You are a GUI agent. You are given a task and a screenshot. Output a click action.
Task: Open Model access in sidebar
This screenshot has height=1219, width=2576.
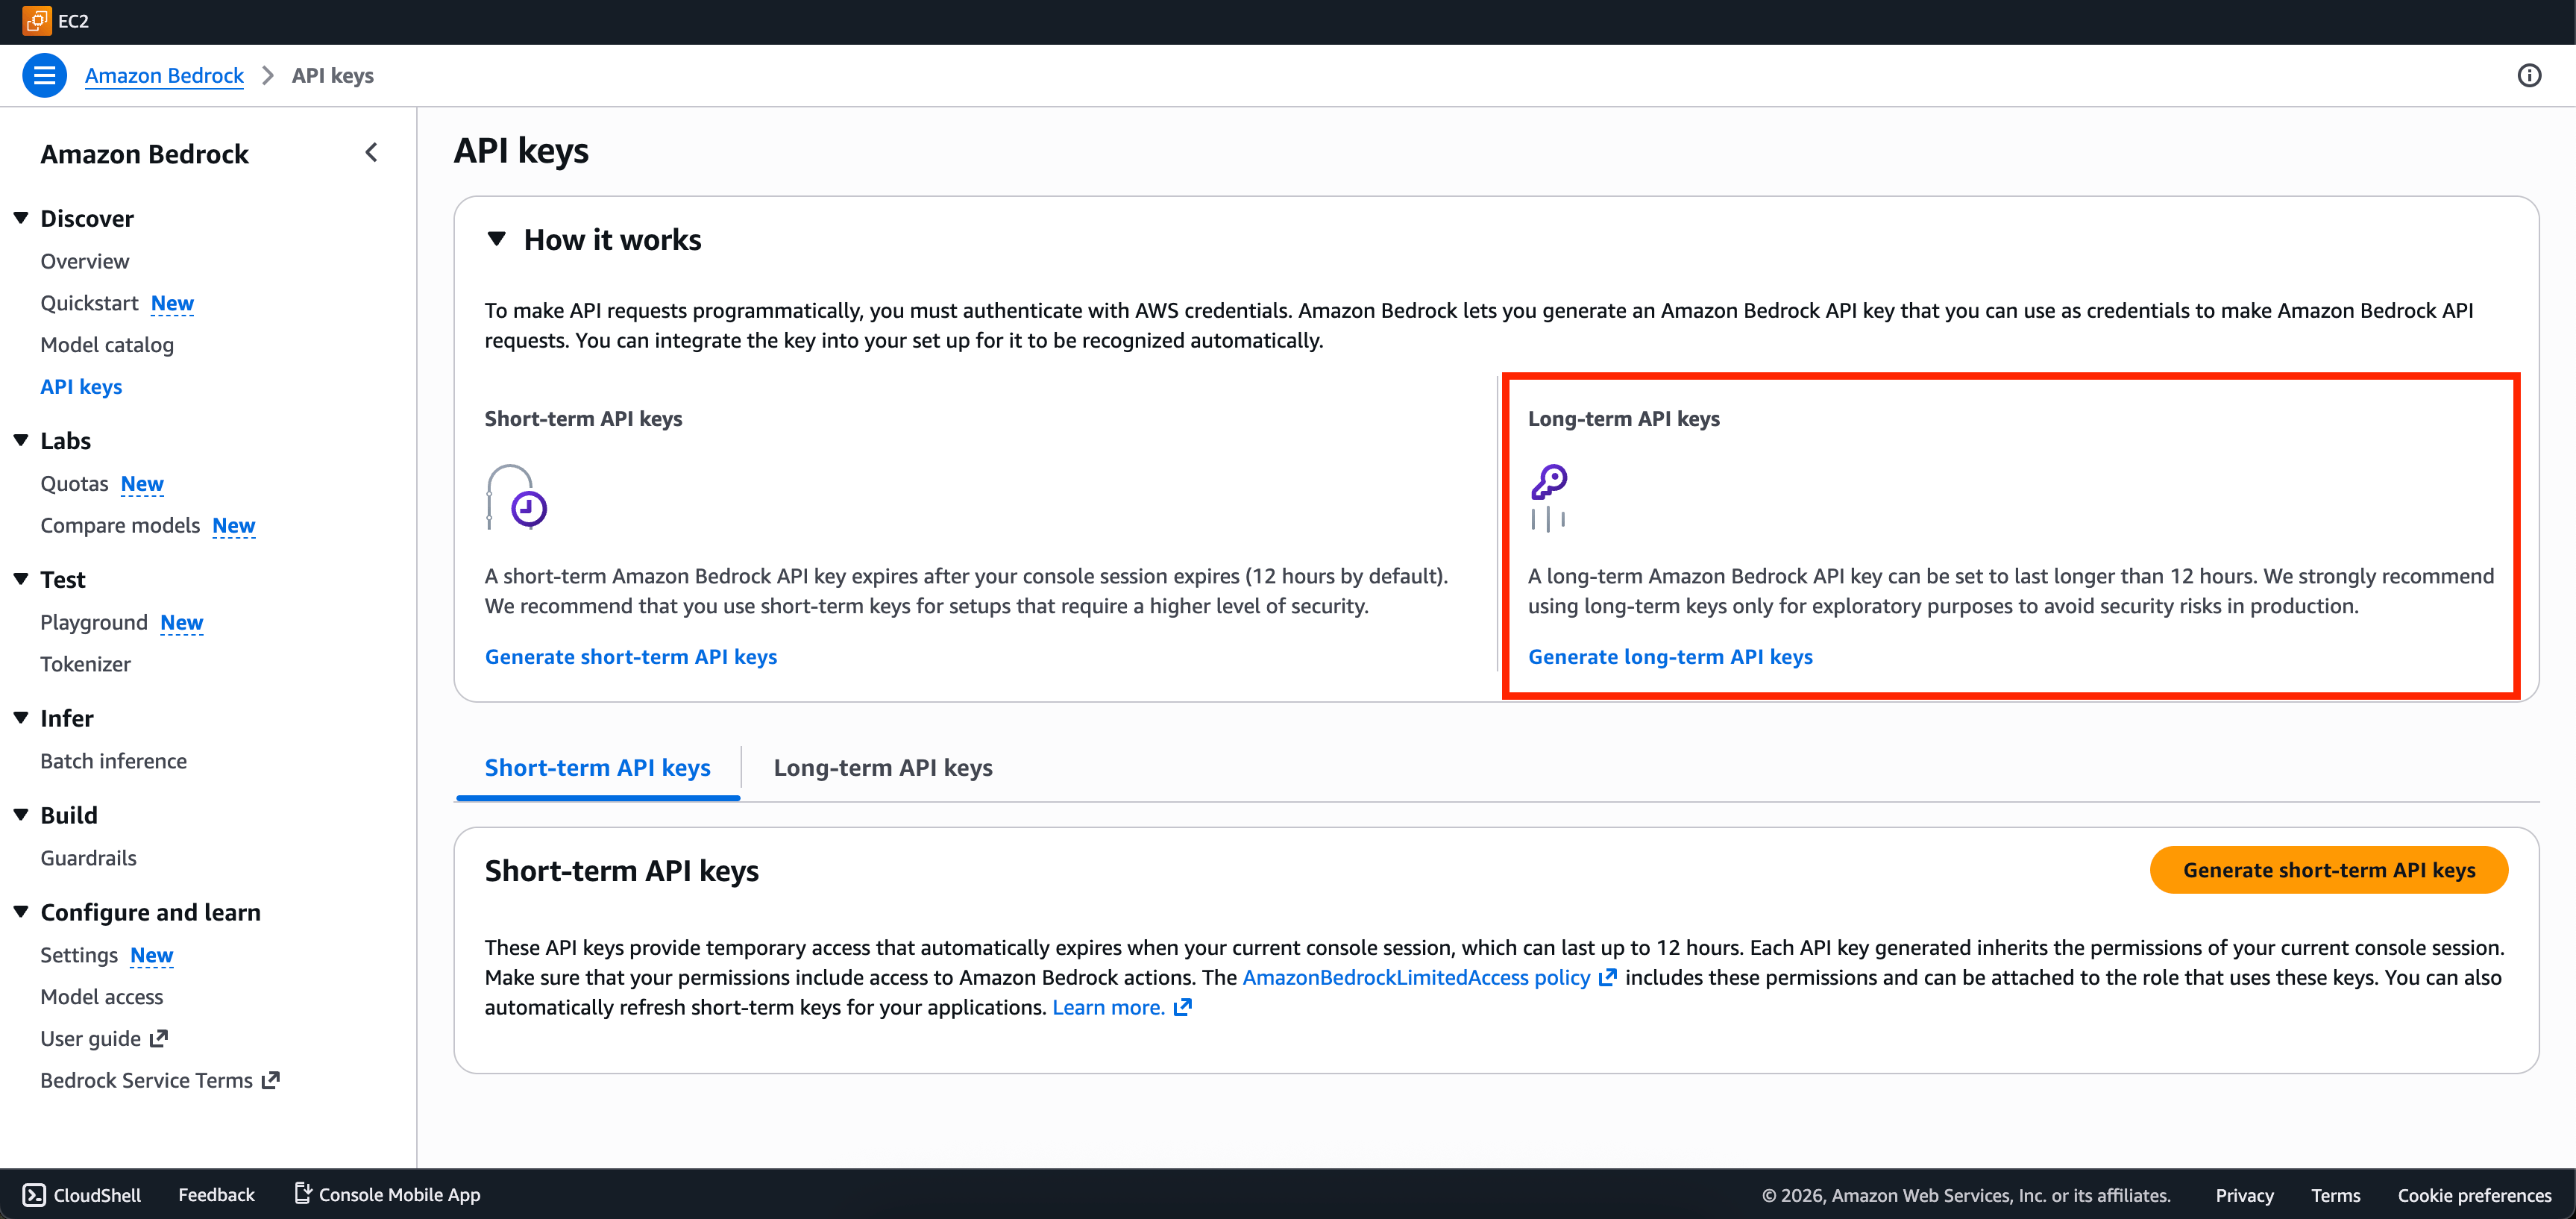coord(102,997)
